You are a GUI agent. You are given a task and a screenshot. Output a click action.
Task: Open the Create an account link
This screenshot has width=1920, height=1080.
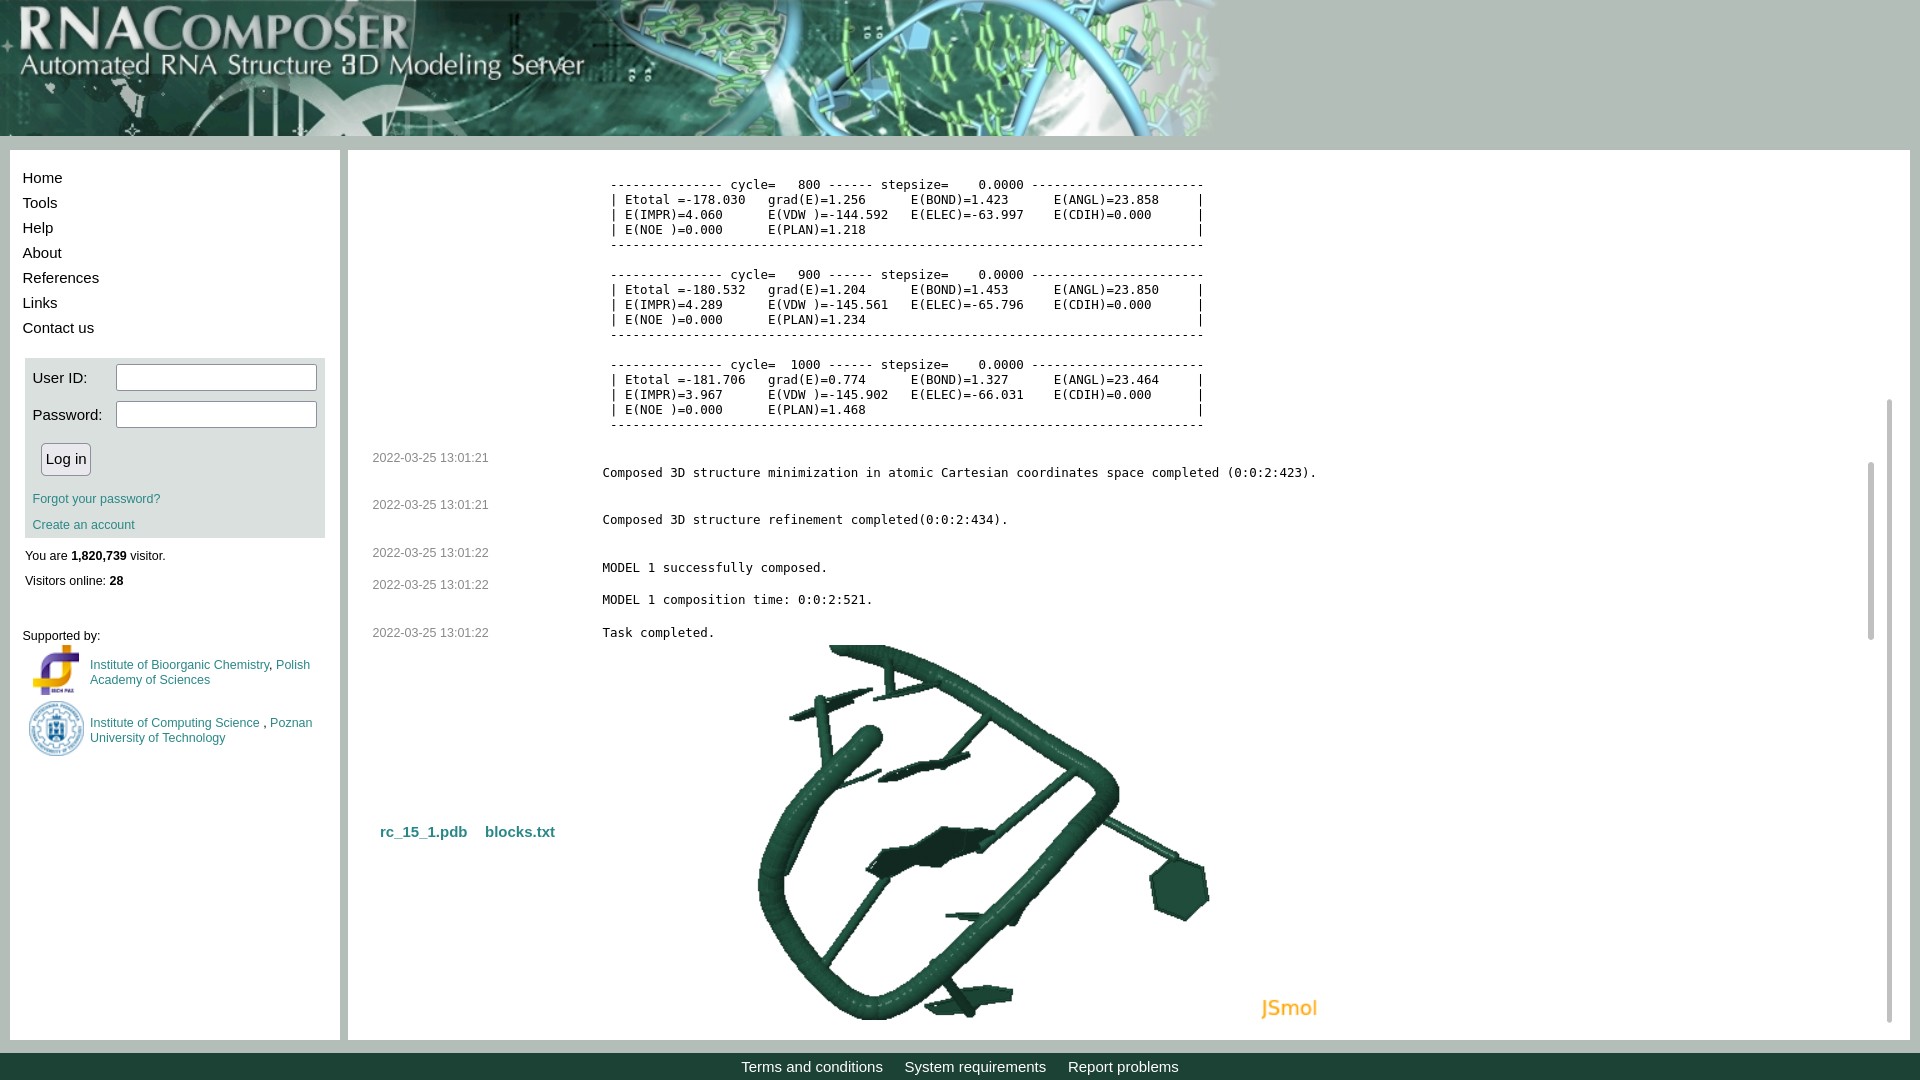(83, 525)
